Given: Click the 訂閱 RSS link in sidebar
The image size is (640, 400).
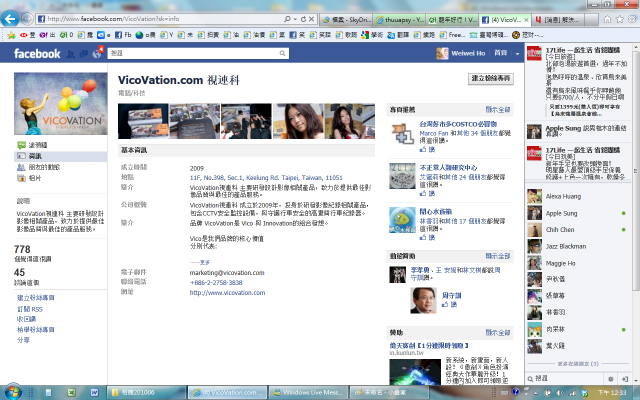Looking at the screenshot, I should [x=30, y=309].
